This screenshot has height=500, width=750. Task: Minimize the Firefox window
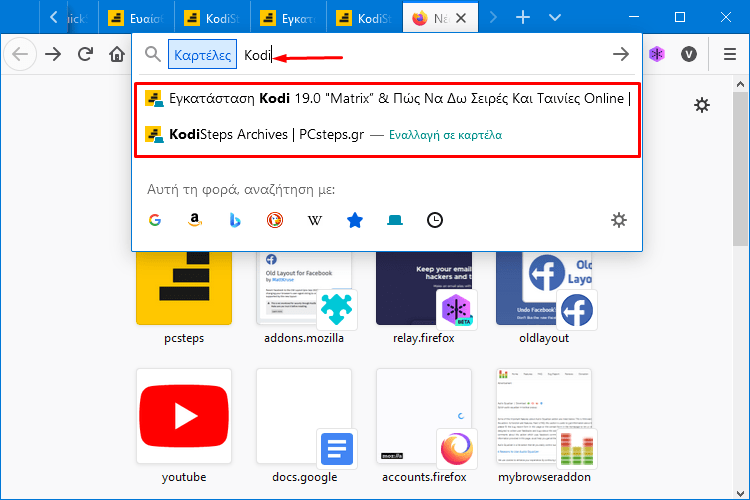click(634, 17)
